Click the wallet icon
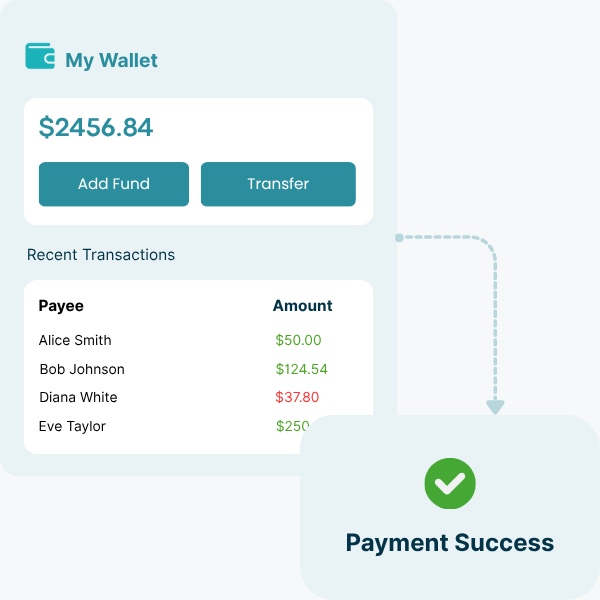Screen dimensions: 600x600 click(40, 56)
